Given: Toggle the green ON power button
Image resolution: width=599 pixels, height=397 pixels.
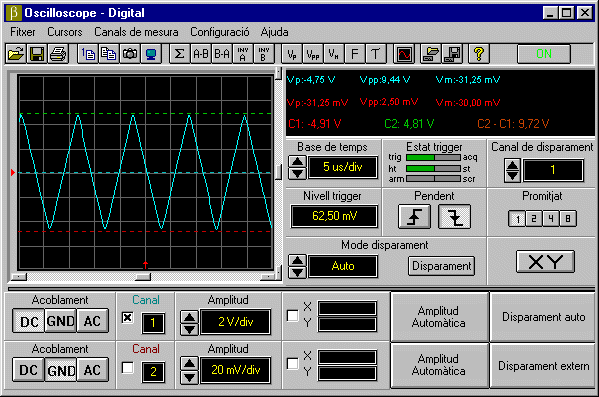Looking at the screenshot, I should click(x=544, y=54).
